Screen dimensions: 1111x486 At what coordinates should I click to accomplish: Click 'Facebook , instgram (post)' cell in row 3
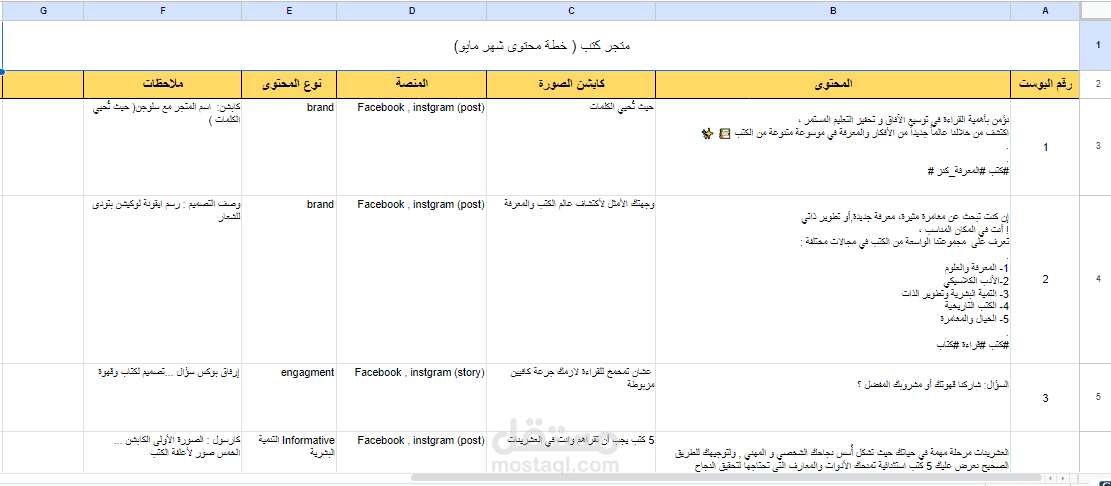coord(412,147)
